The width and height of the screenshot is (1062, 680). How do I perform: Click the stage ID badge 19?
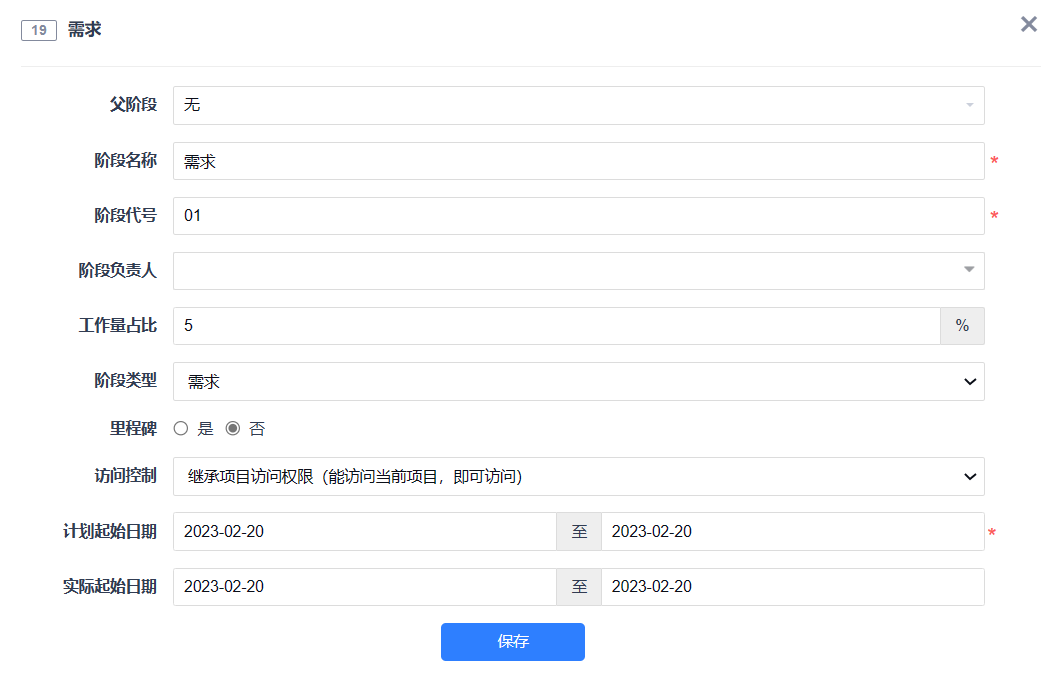pyautogui.click(x=39, y=30)
